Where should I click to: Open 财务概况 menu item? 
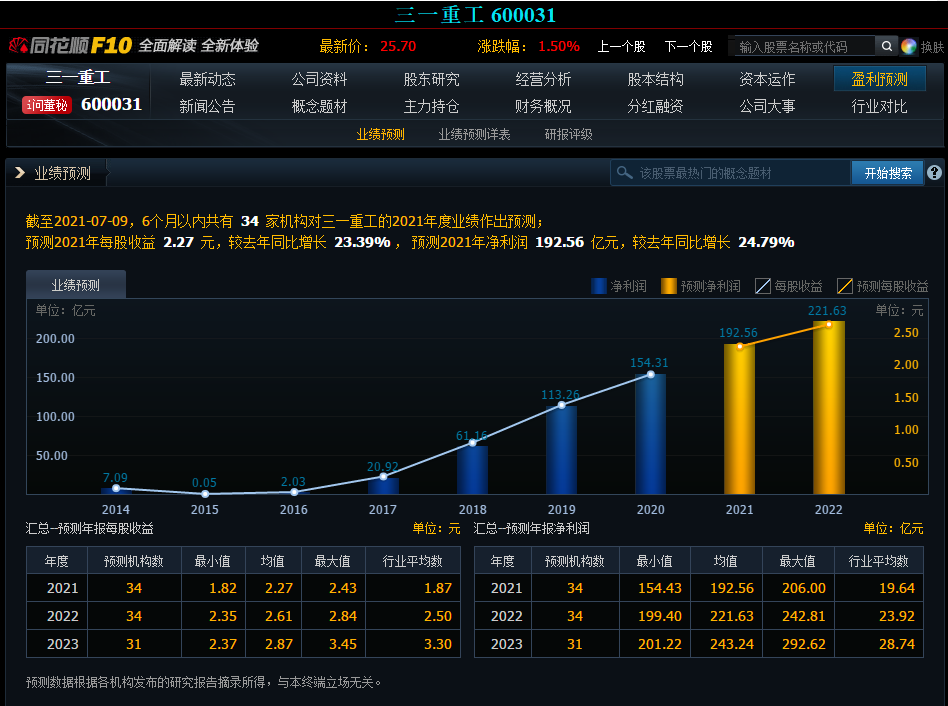tap(543, 106)
